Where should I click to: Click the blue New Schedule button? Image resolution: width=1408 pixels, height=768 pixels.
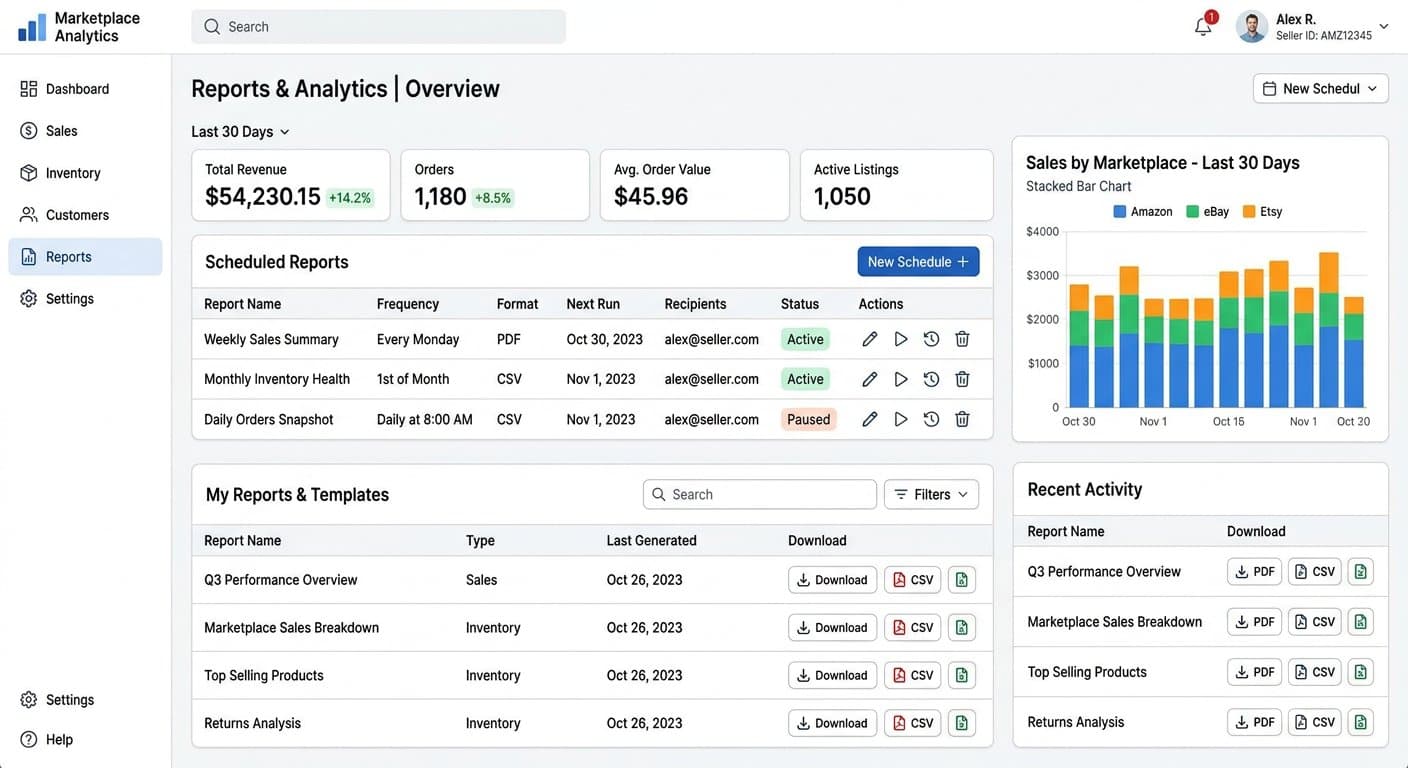pos(918,262)
